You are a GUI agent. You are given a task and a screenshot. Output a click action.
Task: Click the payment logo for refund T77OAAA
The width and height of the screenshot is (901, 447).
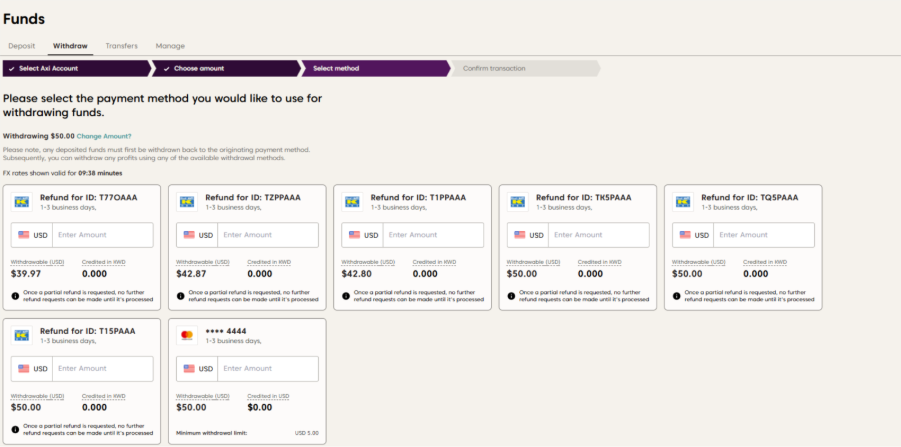click(22, 201)
